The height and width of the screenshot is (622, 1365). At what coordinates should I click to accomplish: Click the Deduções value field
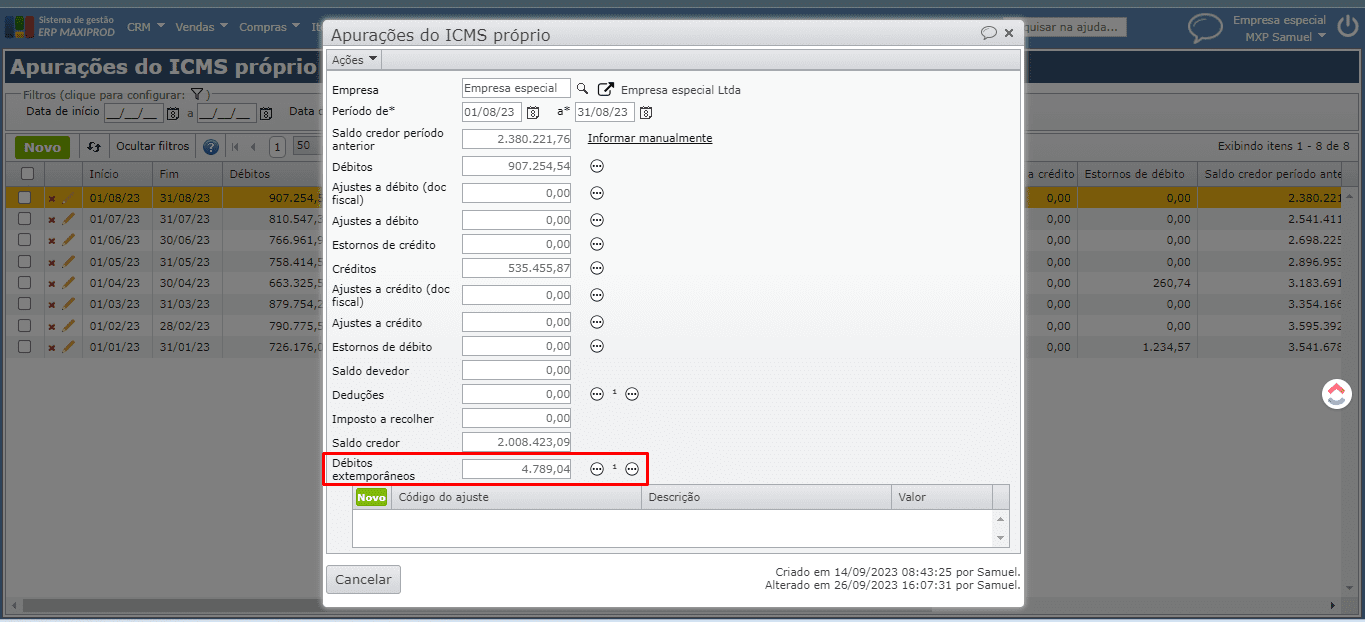[516, 394]
